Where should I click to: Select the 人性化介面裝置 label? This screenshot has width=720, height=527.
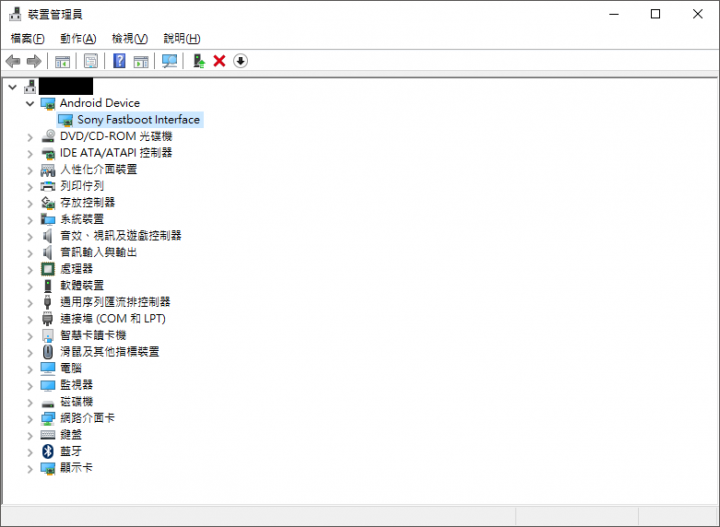(x=99, y=169)
